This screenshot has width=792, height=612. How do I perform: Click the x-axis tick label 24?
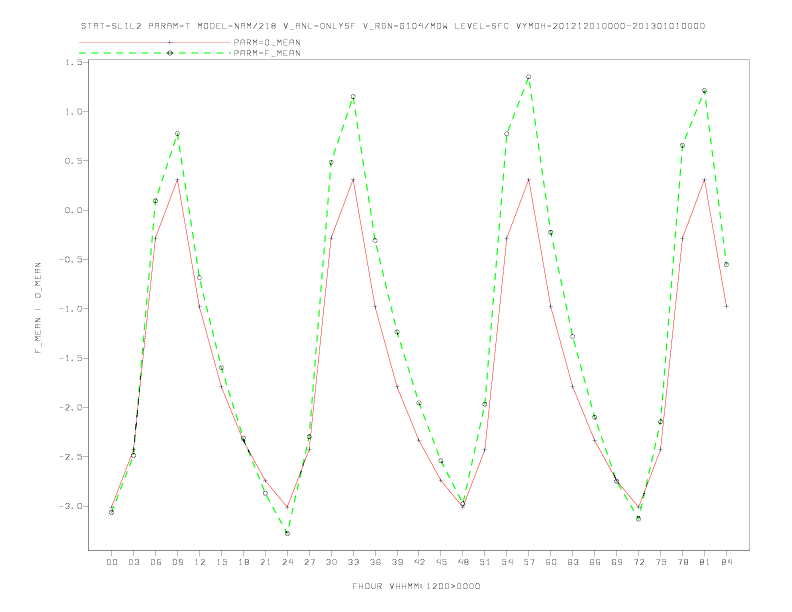(x=287, y=562)
